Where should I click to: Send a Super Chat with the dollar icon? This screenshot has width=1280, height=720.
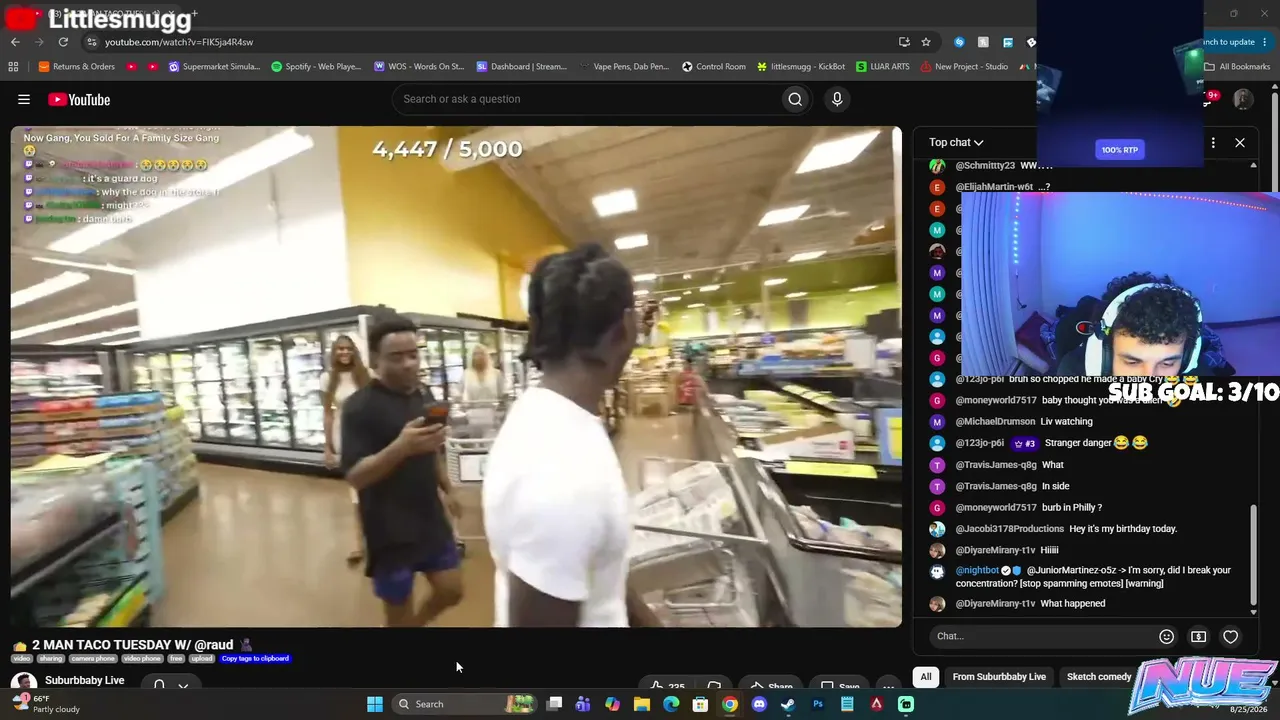coord(1198,636)
